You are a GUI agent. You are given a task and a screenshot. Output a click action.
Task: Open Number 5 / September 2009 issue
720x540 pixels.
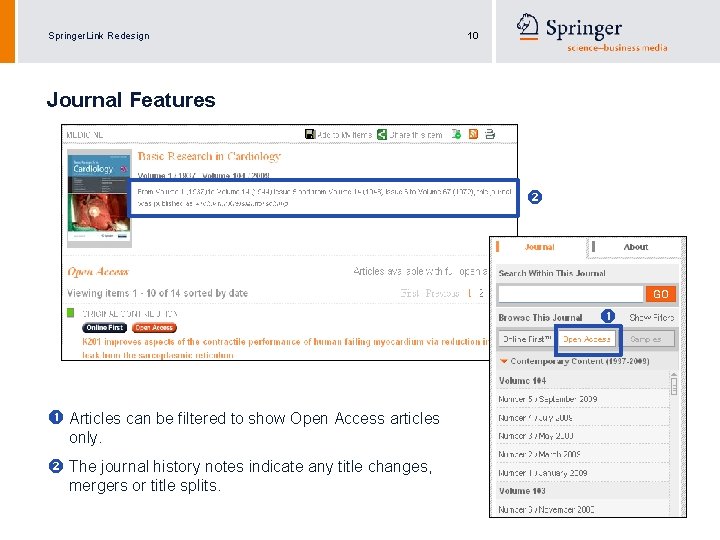(548, 399)
